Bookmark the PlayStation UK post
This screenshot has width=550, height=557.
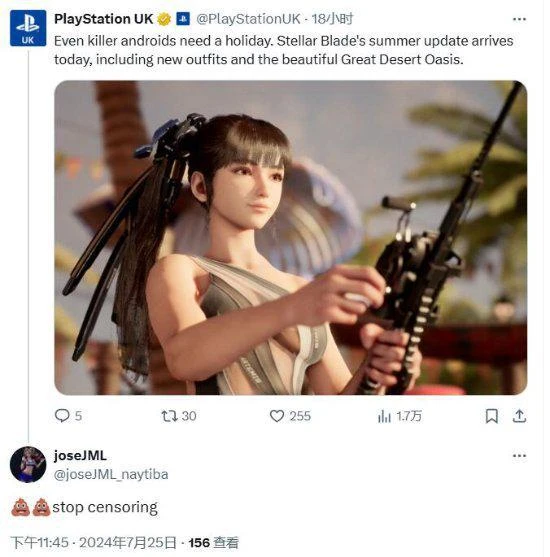coord(491,416)
